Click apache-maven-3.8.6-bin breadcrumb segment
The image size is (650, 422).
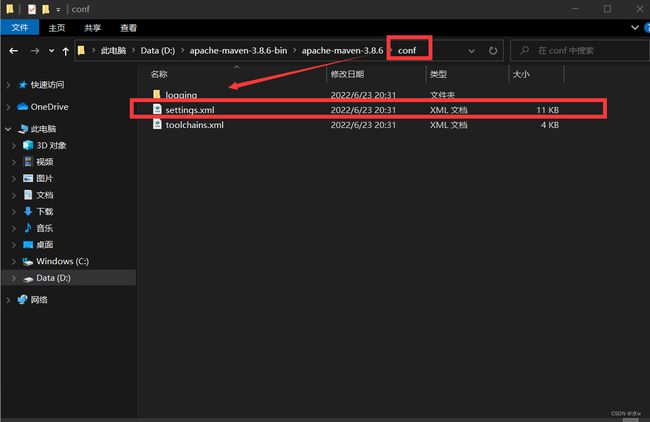pyautogui.click(x=238, y=51)
